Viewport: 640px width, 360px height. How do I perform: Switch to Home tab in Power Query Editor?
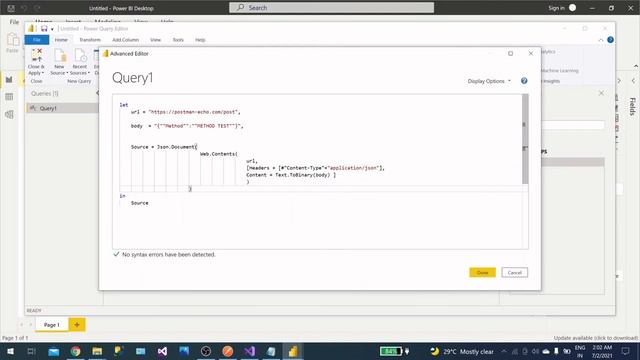[61, 40]
